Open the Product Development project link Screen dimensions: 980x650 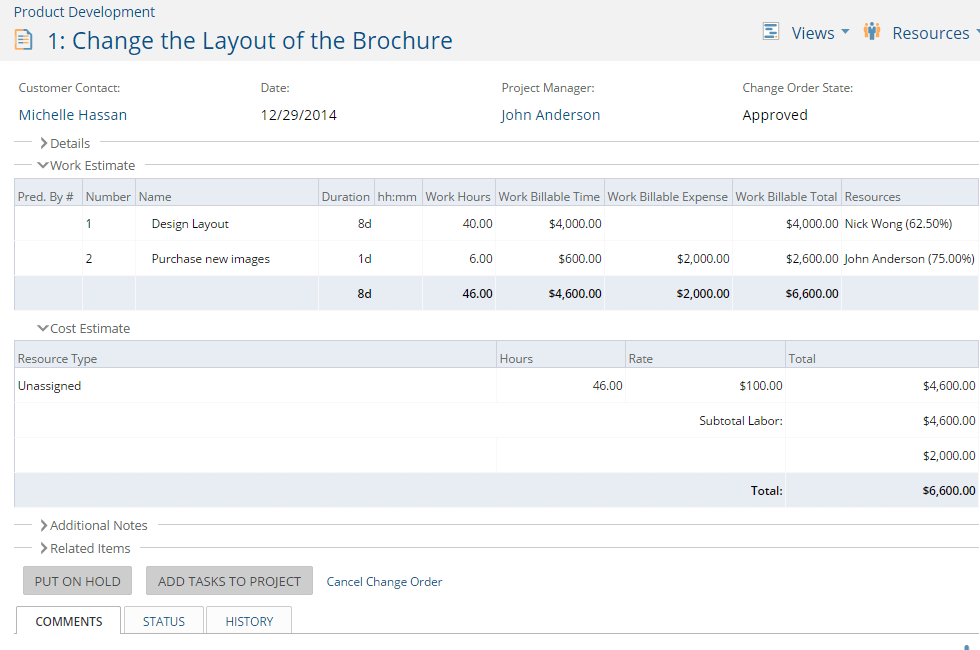pyautogui.click(x=84, y=12)
